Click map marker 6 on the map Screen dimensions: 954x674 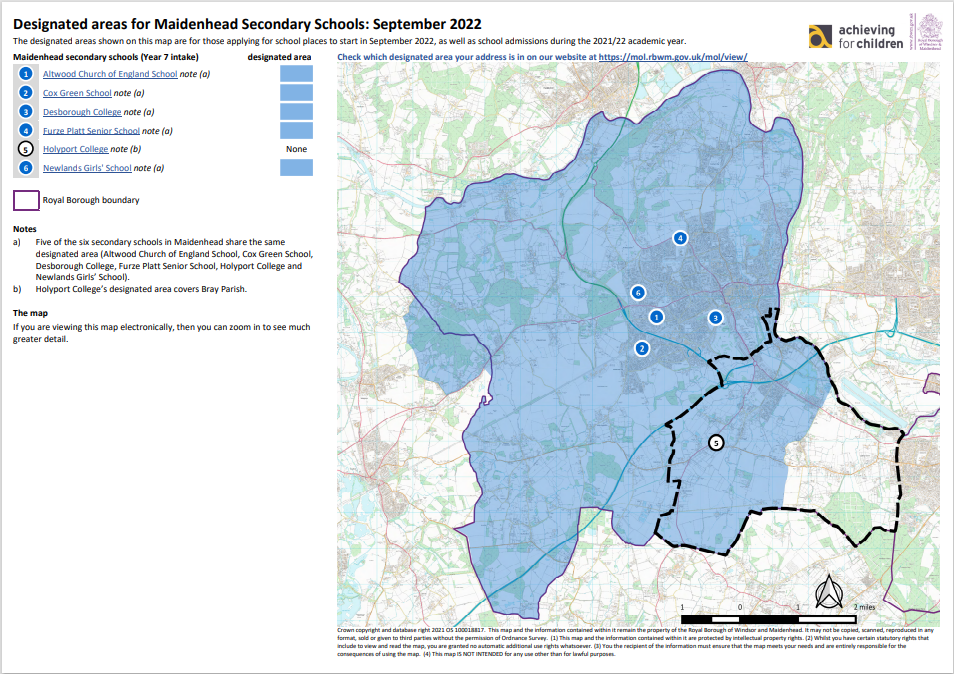[x=637, y=292]
